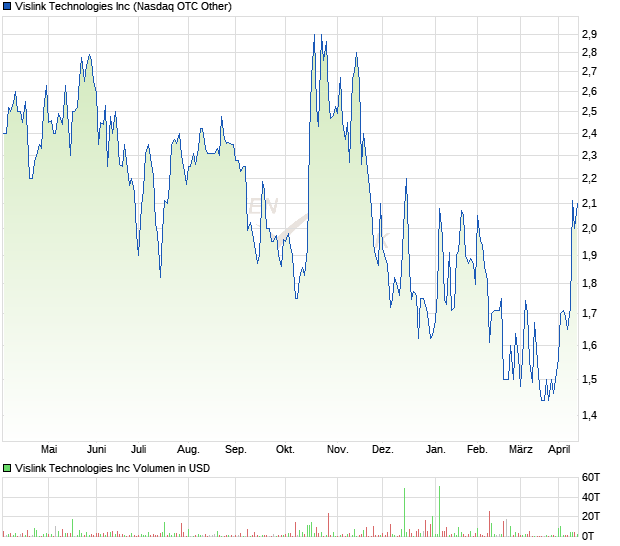This screenshot has width=620, height=546.
Task: Select the 'Juli' month label
Action: point(139,450)
